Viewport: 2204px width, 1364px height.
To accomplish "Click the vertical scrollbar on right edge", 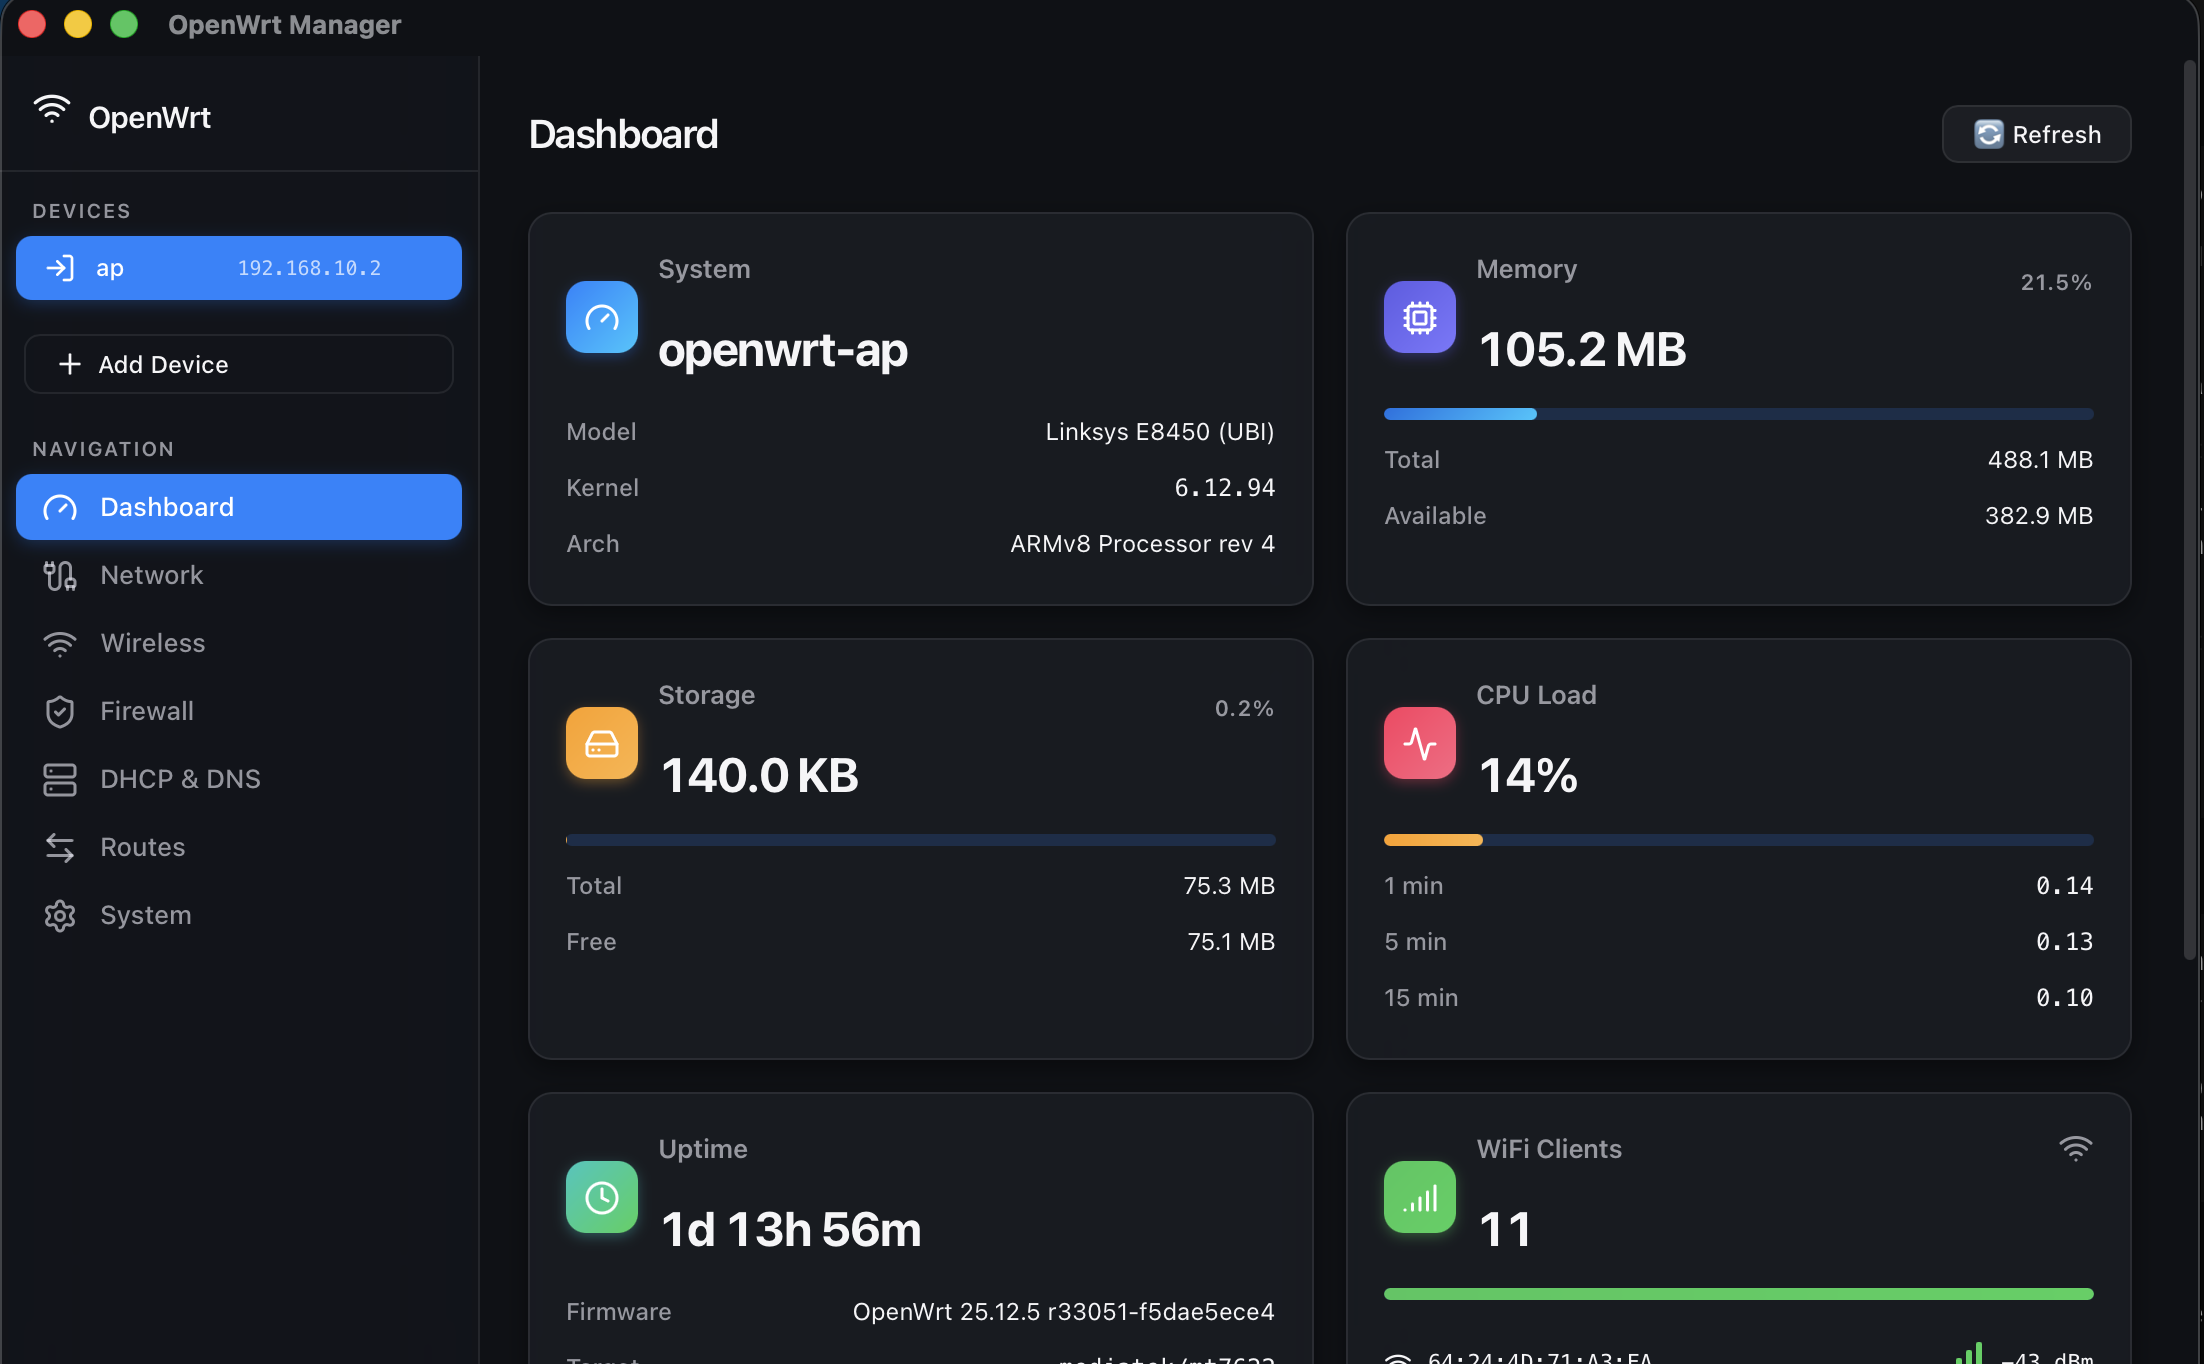I will tap(2189, 510).
